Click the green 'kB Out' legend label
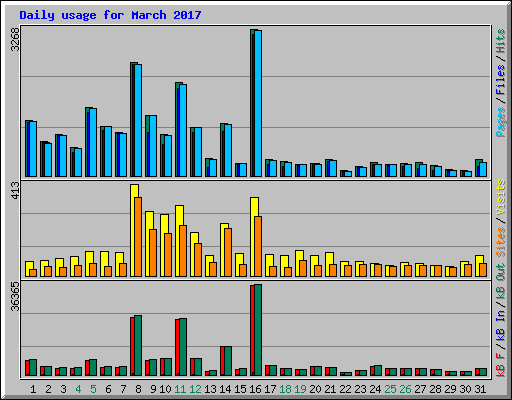Viewport: 512px width, 400px height. [501, 282]
